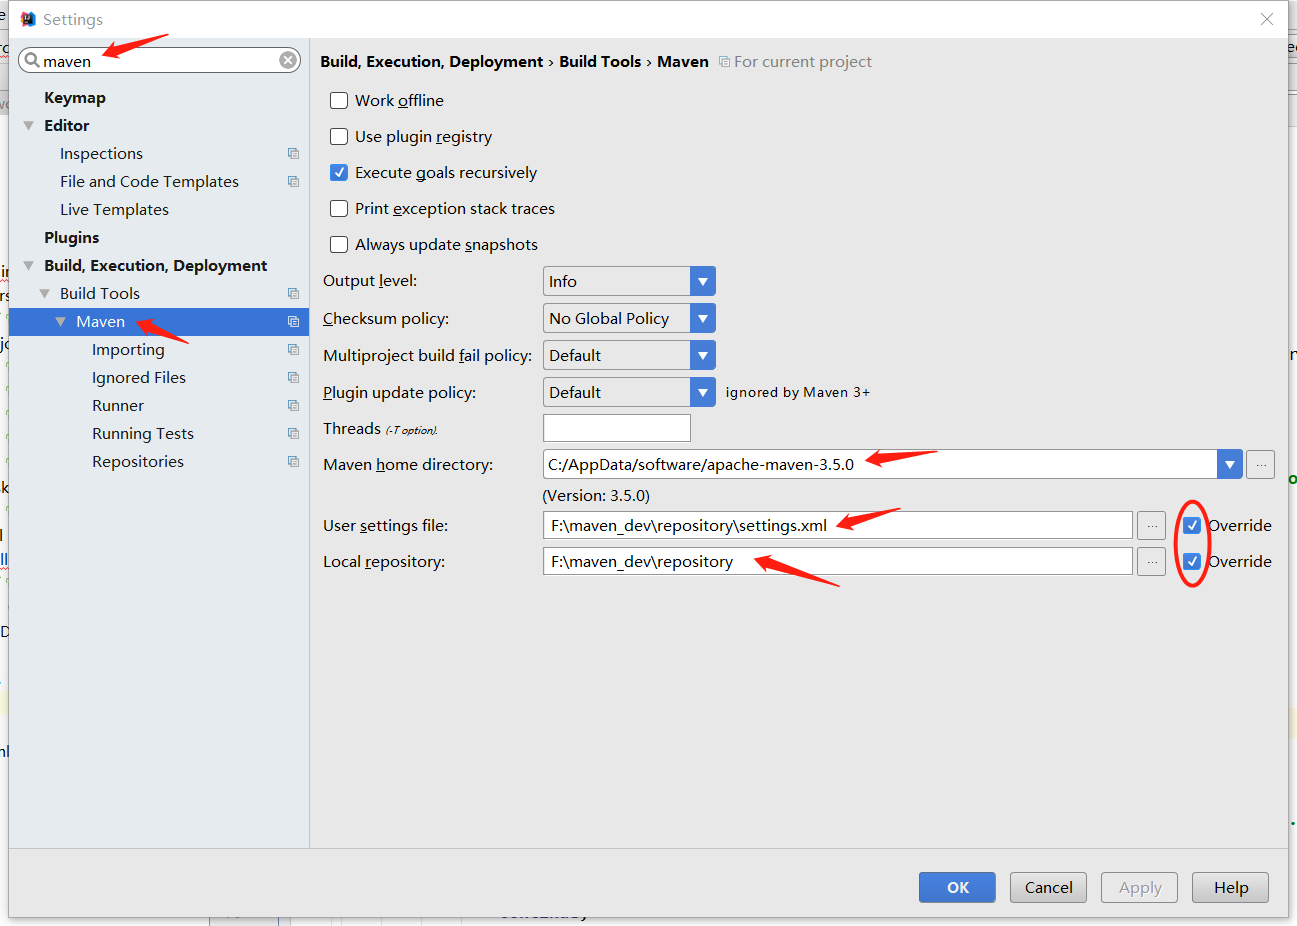
Task: Select Inspections settings page
Action: click(x=101, y=153)
